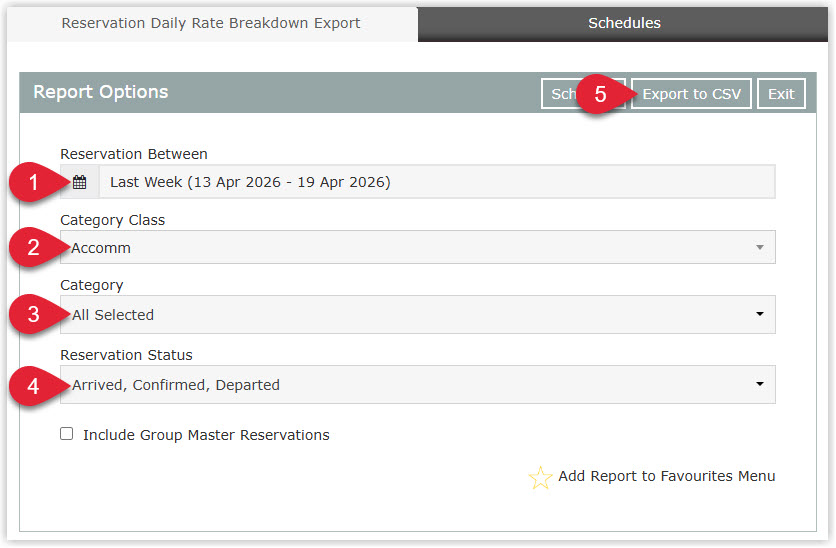The height and width of the screenshot is (548, 836).
Task: Click the favourites star icon
Action: 540,477
